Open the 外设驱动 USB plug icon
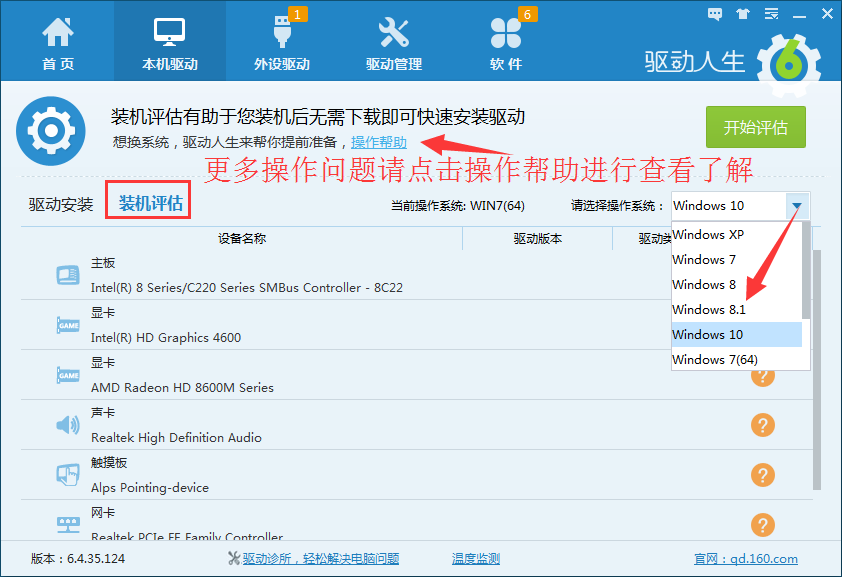 coord(282,32)
